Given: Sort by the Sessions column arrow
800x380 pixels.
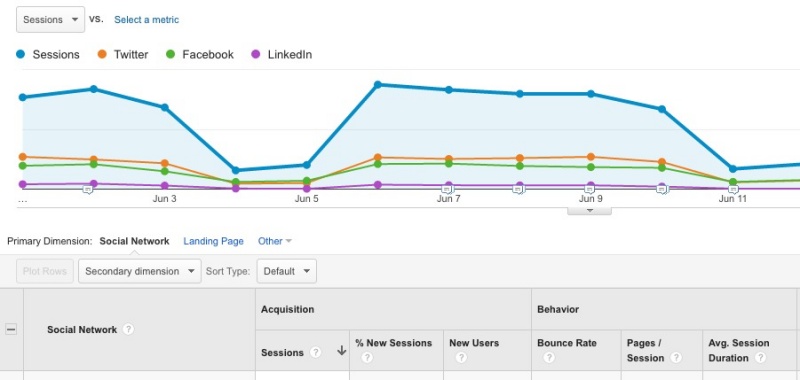Looking at the screenshot, I should tap(342, 351).
